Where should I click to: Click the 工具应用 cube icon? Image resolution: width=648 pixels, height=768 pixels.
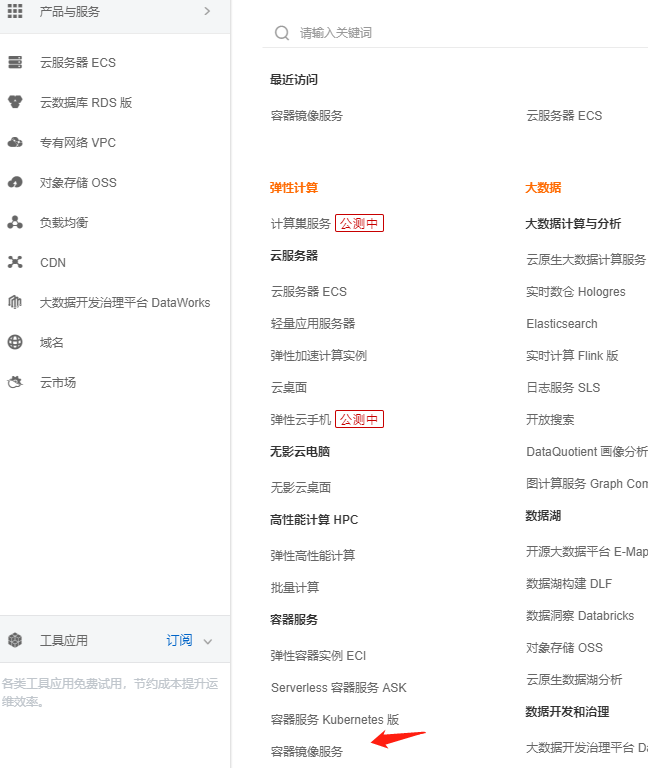(x=15, y=640)
